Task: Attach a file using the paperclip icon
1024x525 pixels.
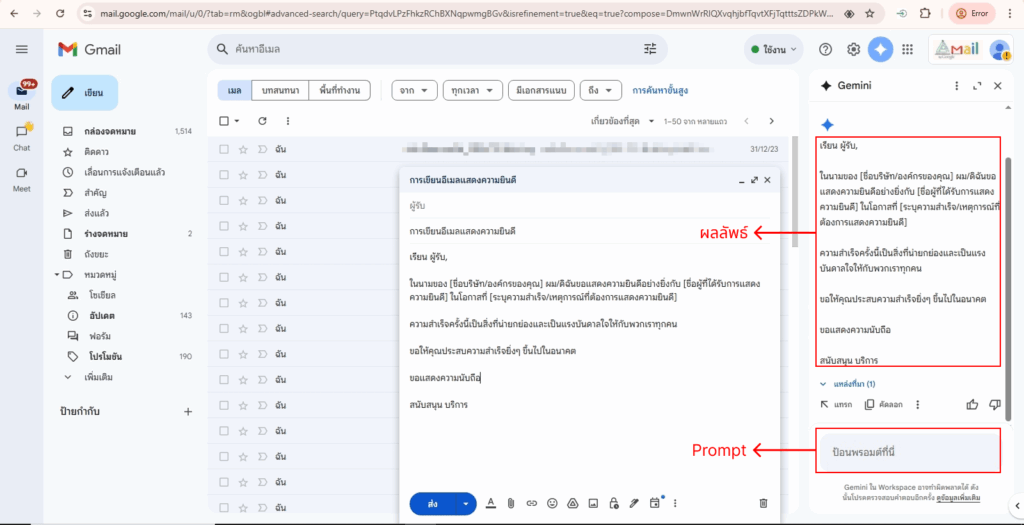Action: 510,503
